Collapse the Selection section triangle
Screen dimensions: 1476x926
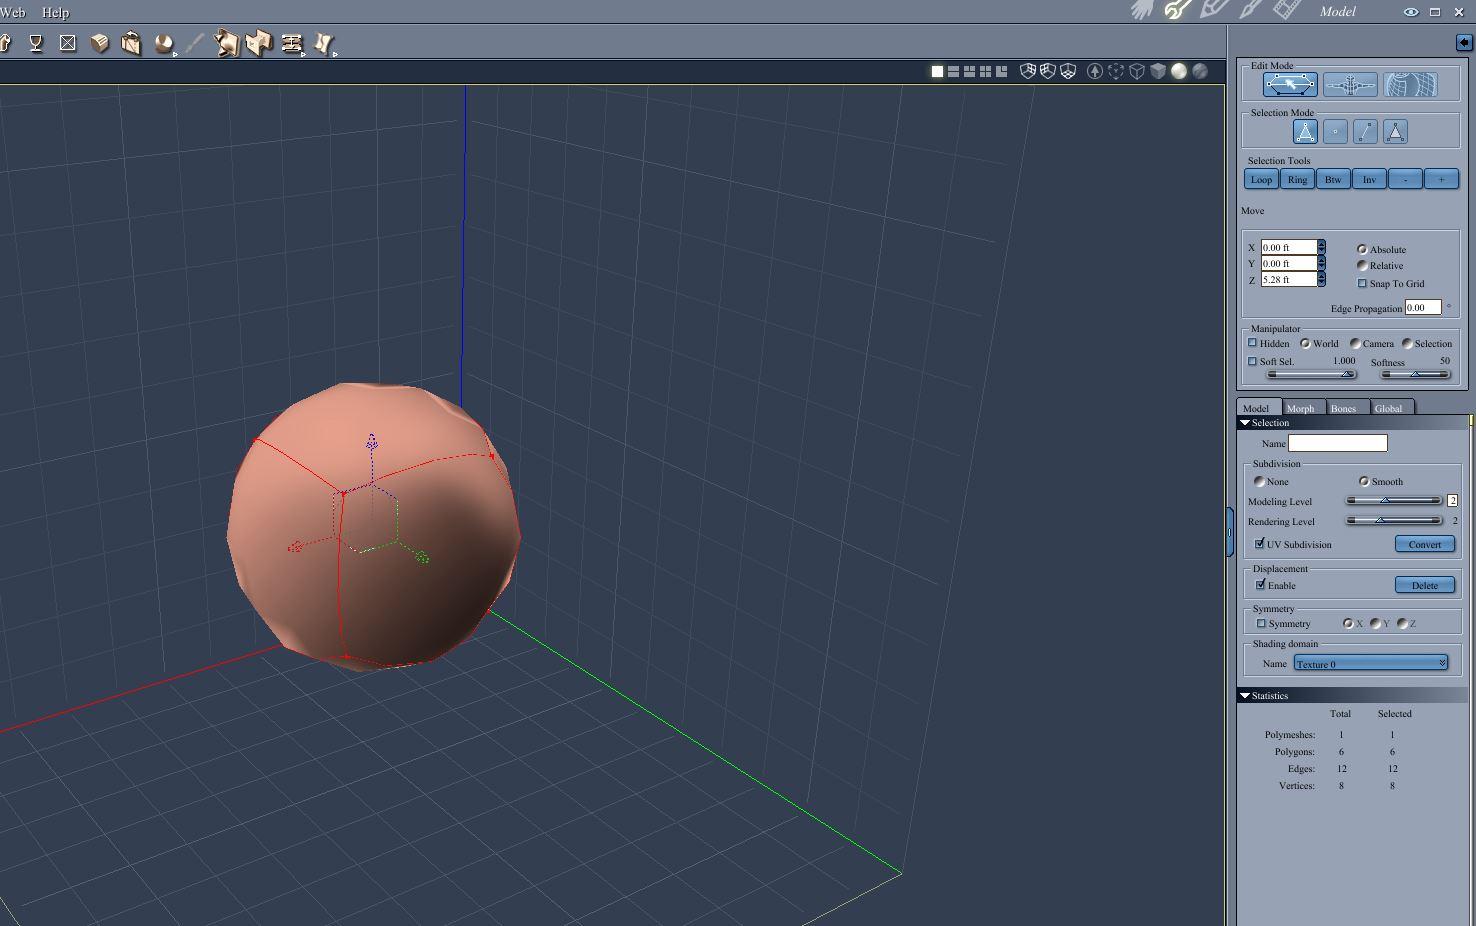coord(1245,423)
